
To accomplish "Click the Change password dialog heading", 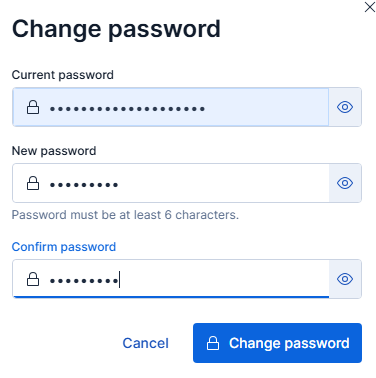I will (x=116, y=29).
